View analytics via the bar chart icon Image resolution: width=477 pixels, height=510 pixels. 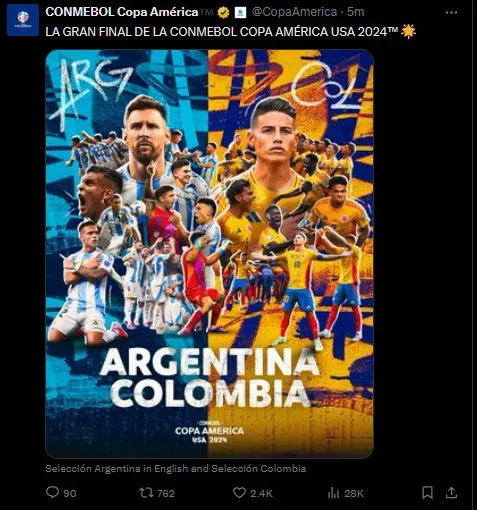coord(333,493)
